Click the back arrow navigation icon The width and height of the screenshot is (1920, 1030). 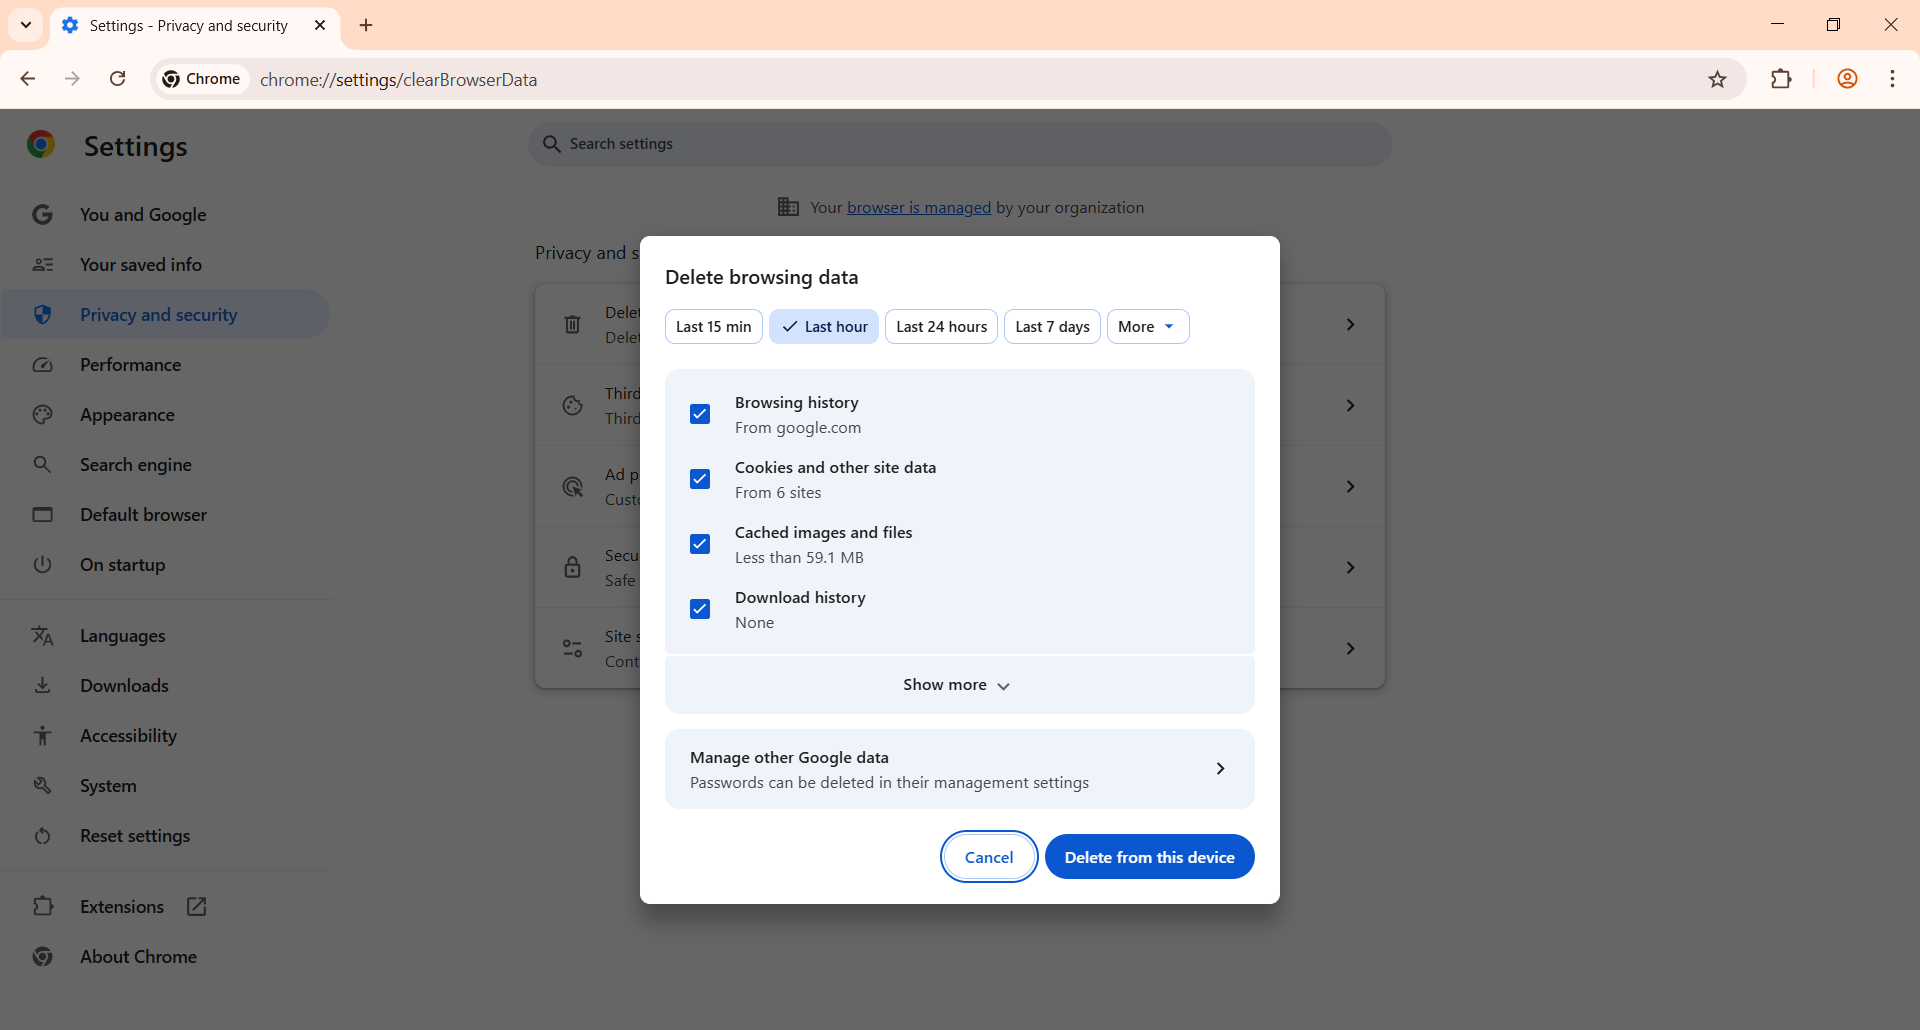[28, 79]
